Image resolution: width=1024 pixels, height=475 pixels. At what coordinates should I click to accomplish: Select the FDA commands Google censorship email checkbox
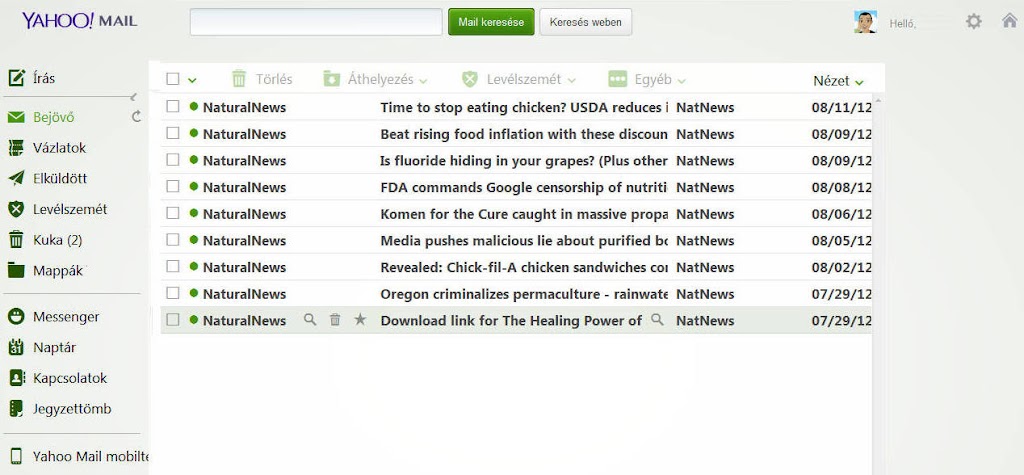[x=172, y=187]
